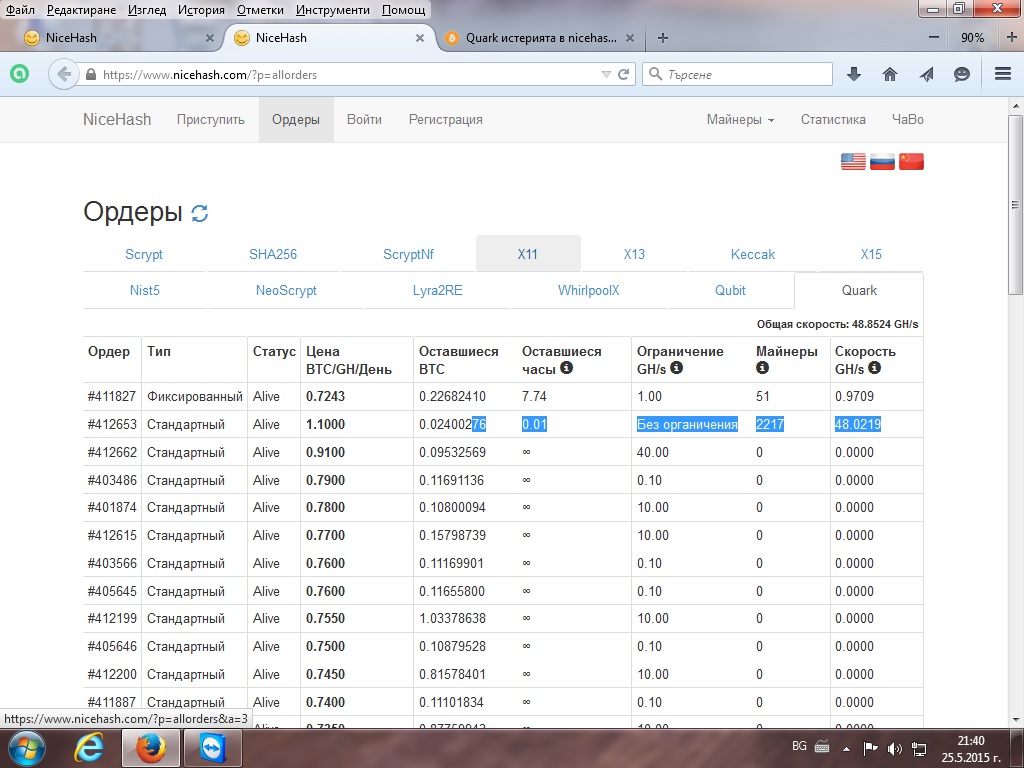The width and height of the screenshot is (1024, 768).
Task: Select the Scrypt algorithm tab
Action: tap(144, 254)
